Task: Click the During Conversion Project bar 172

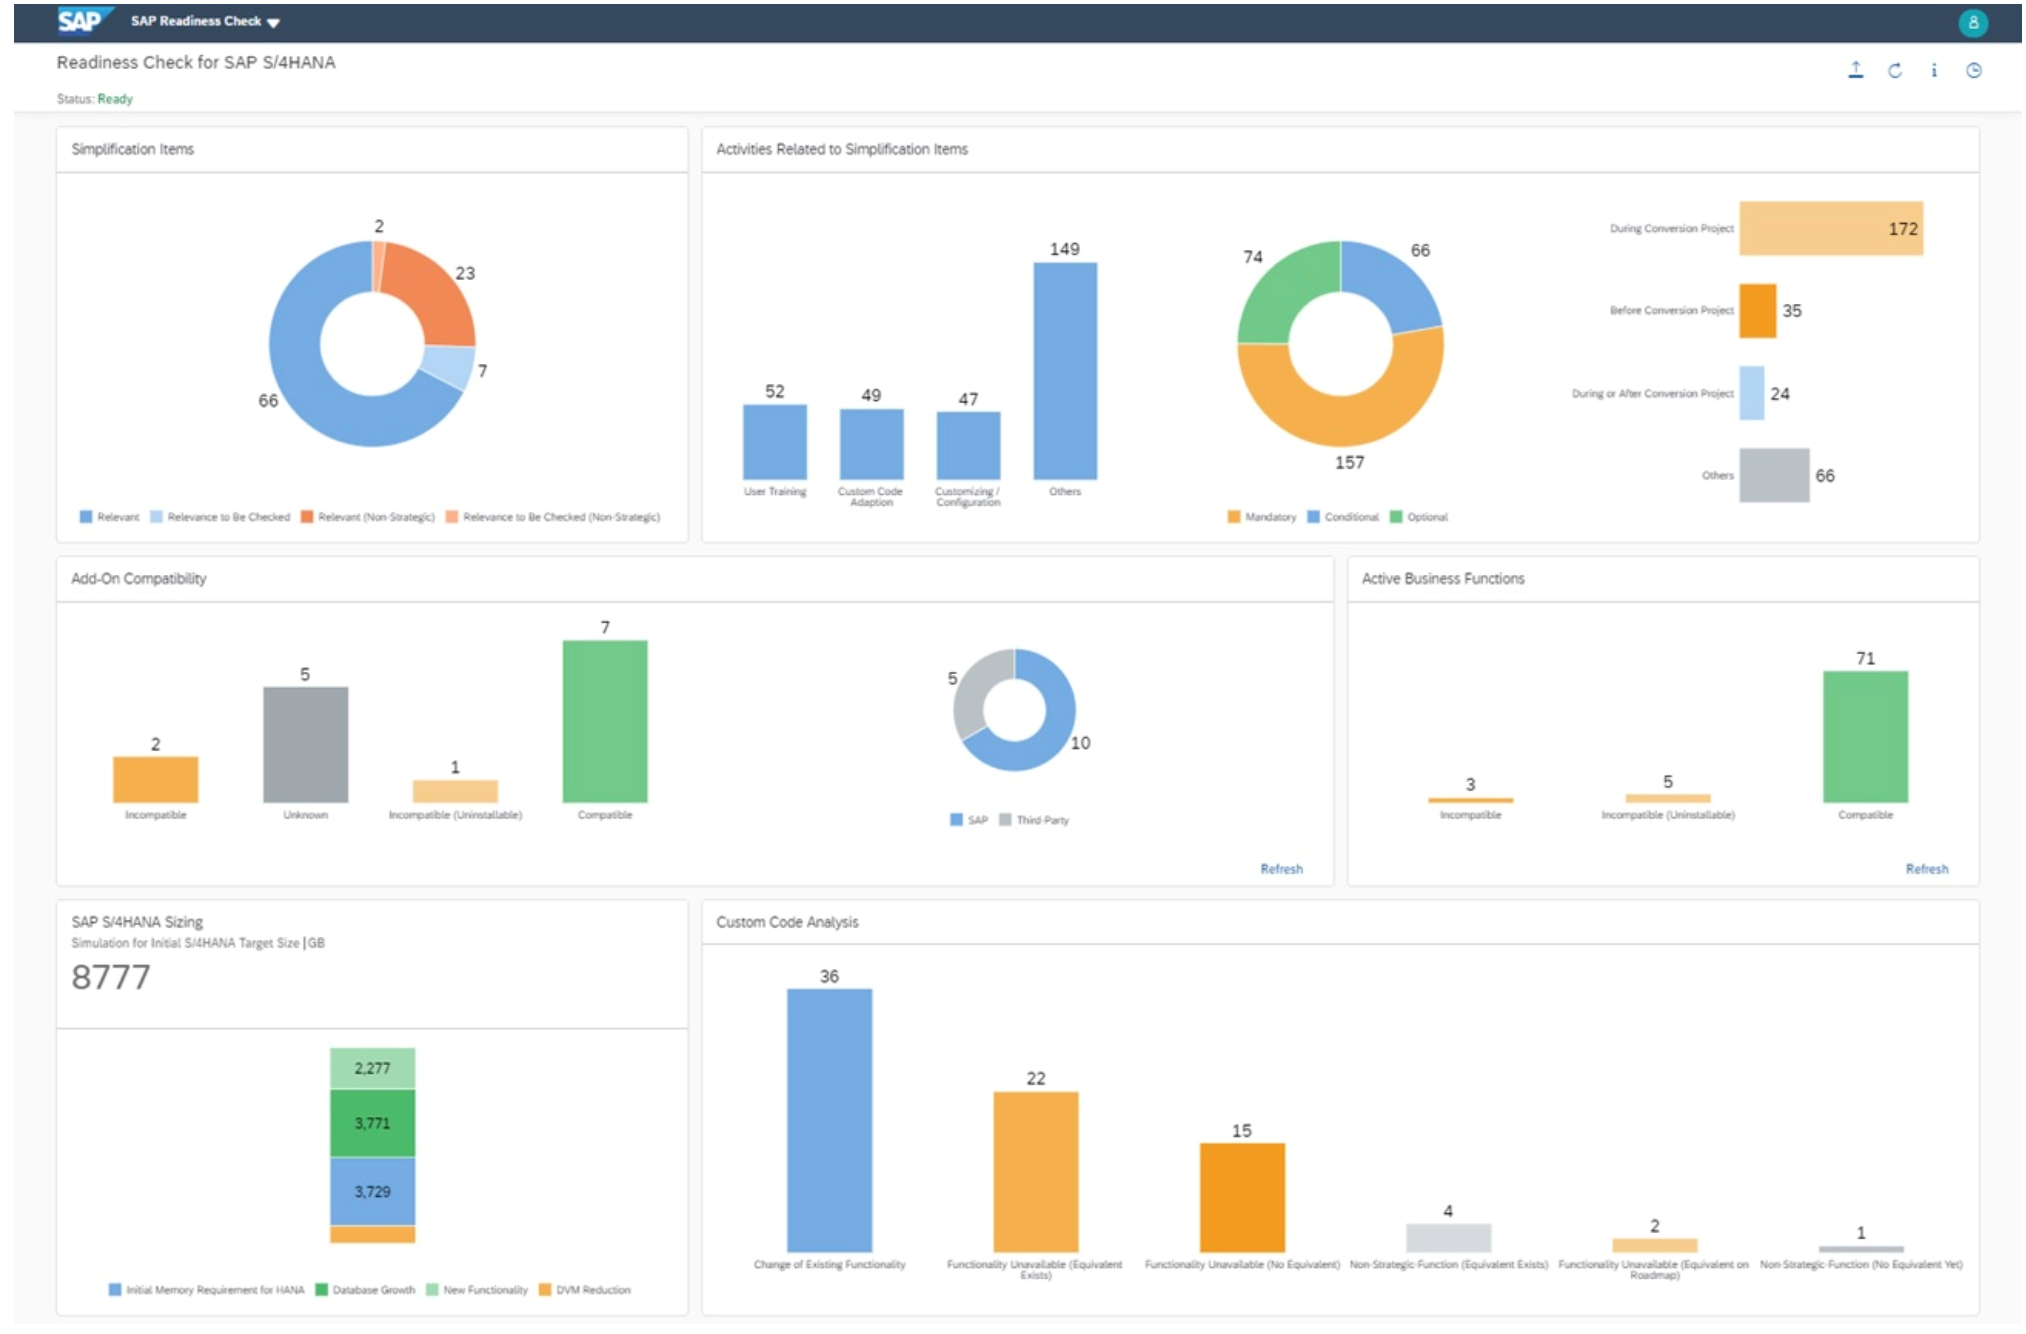Action: (1830, 228)
